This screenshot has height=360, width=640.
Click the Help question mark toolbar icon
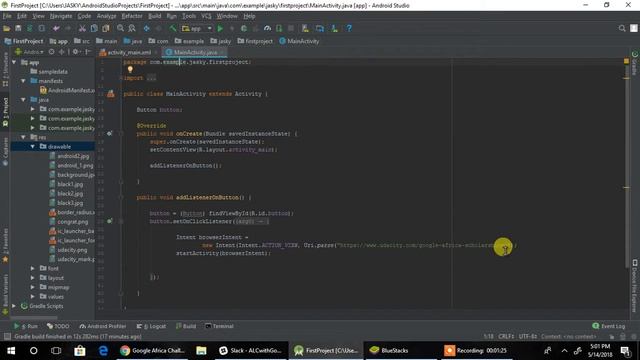pos(349,29)
